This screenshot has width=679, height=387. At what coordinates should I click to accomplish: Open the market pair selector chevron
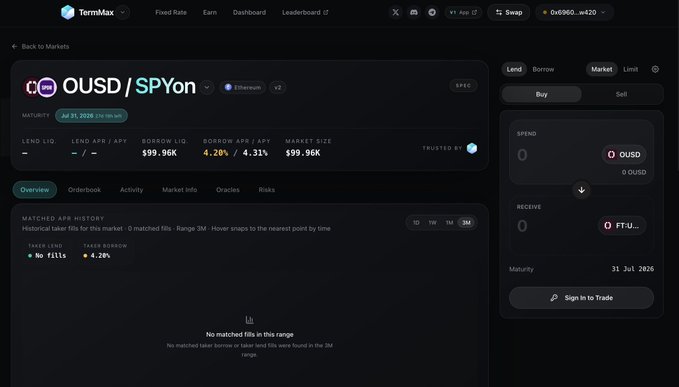click(x=207, y=87)
